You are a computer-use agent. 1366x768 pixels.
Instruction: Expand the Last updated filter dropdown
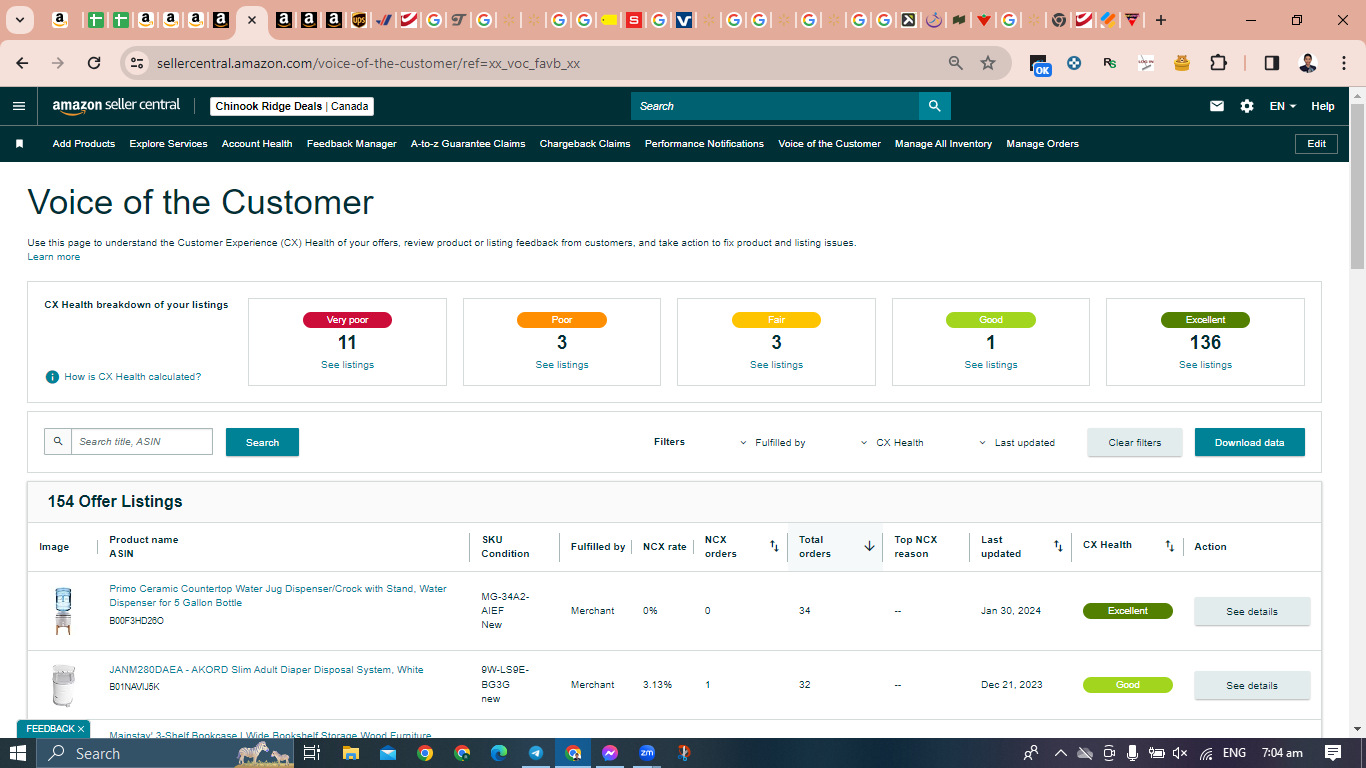1016,443
